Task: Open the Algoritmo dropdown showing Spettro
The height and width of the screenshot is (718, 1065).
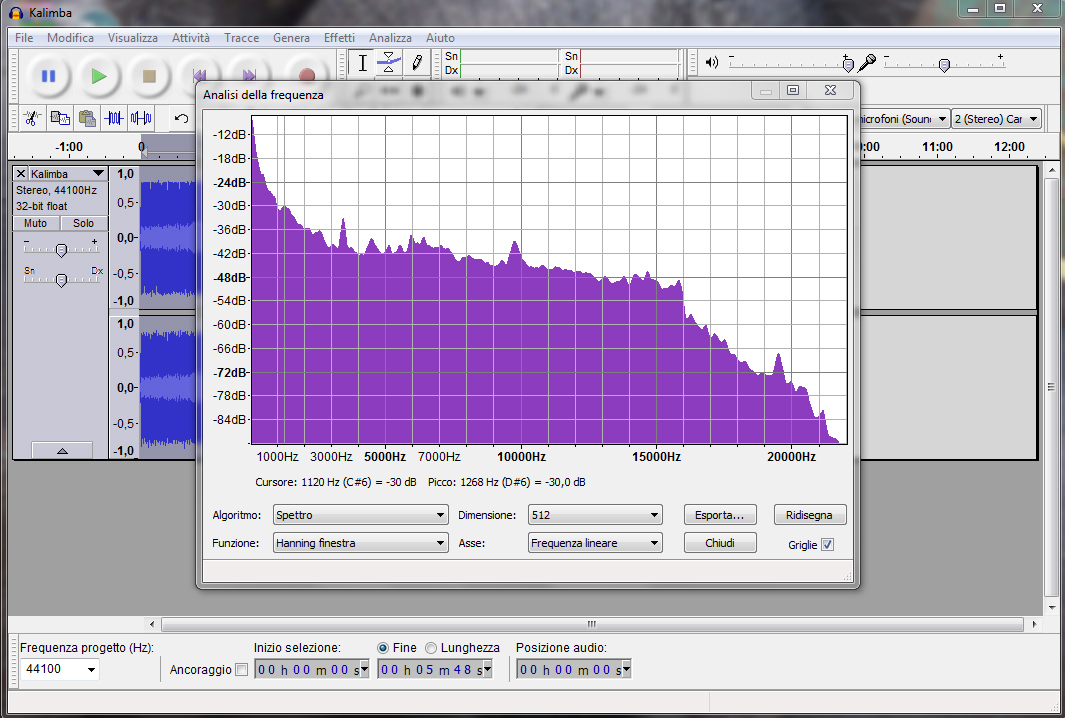Action: point(360,515)
